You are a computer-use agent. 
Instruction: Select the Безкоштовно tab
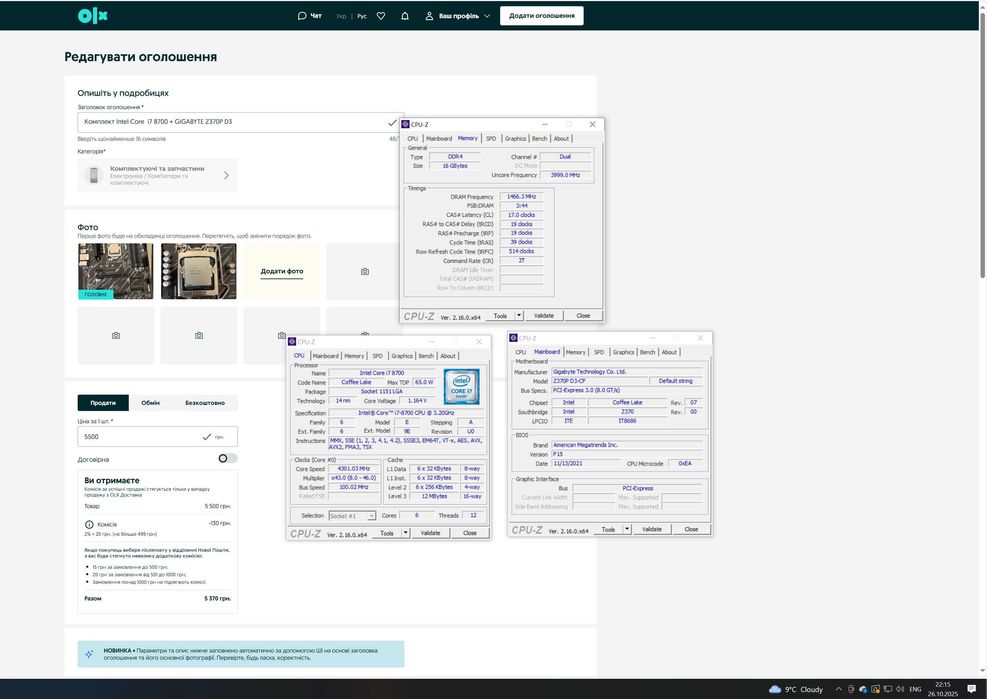pos(205,403)
